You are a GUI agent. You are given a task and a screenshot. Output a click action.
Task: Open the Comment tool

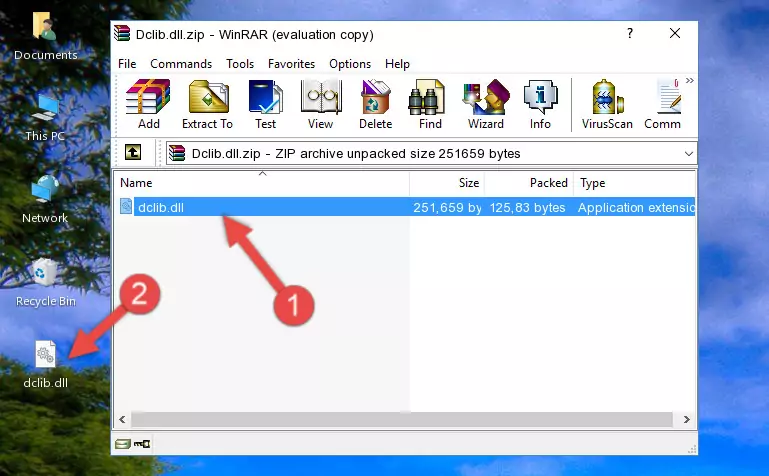(663, 104)
